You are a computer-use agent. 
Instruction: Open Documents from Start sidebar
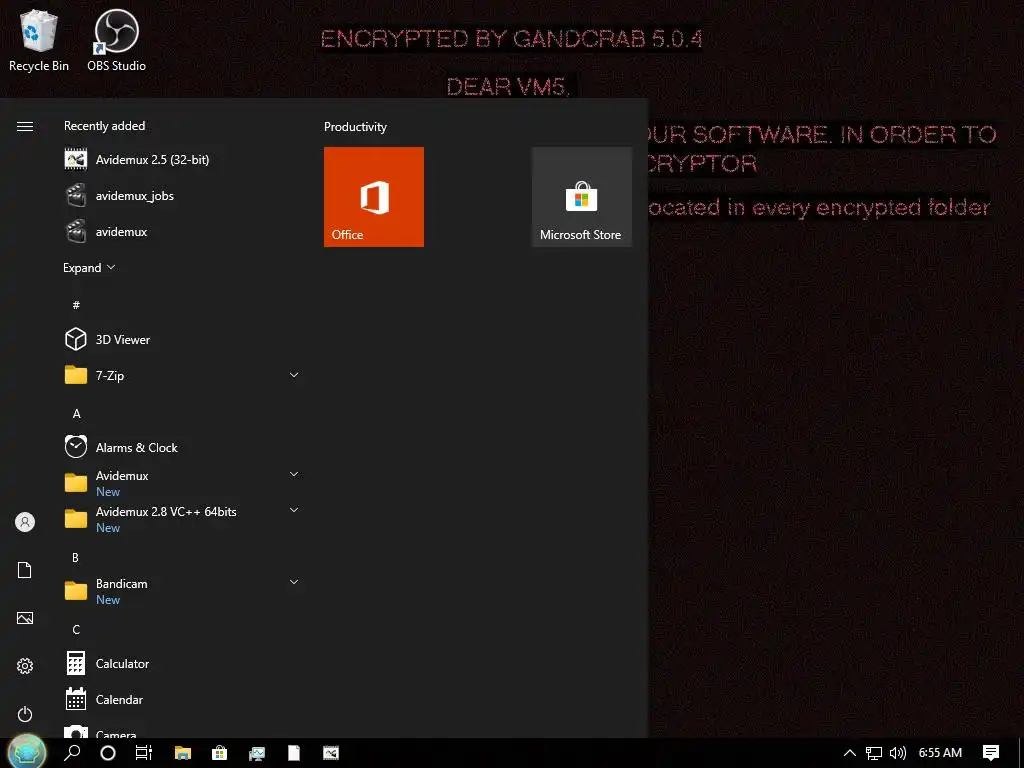[x=25, y=569]
